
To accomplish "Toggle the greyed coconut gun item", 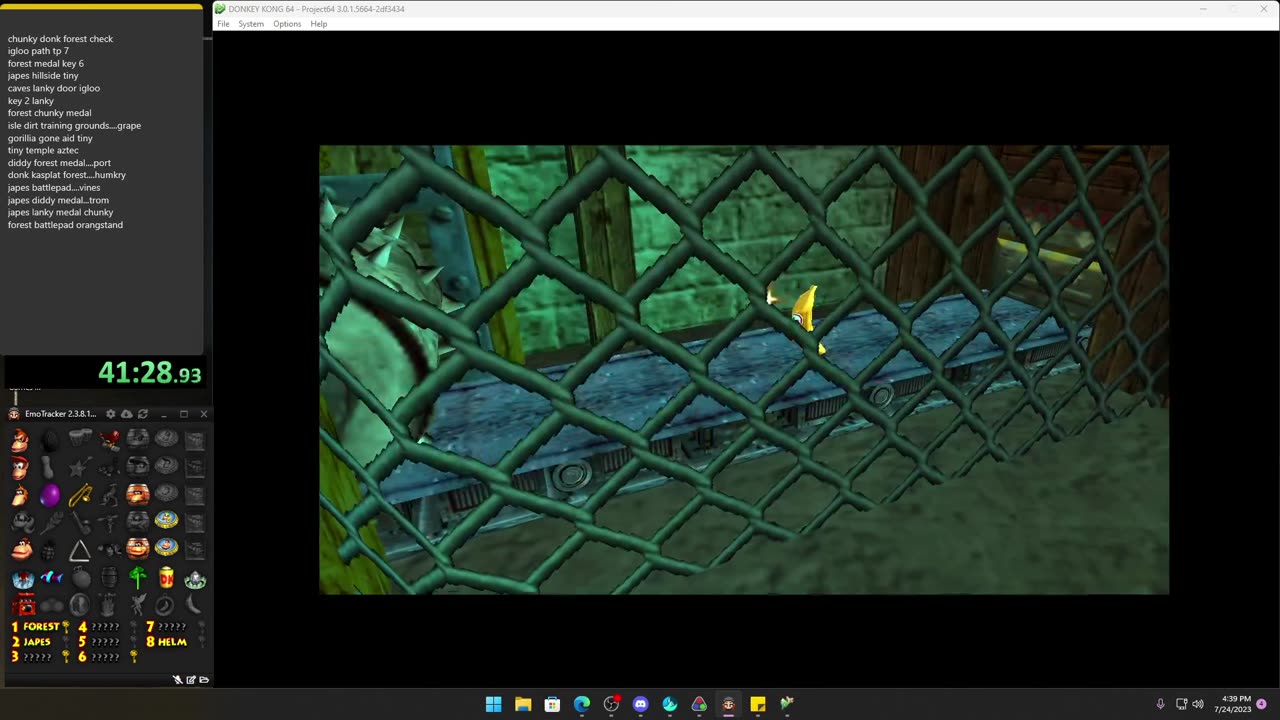I will click(x=50, y=440).
